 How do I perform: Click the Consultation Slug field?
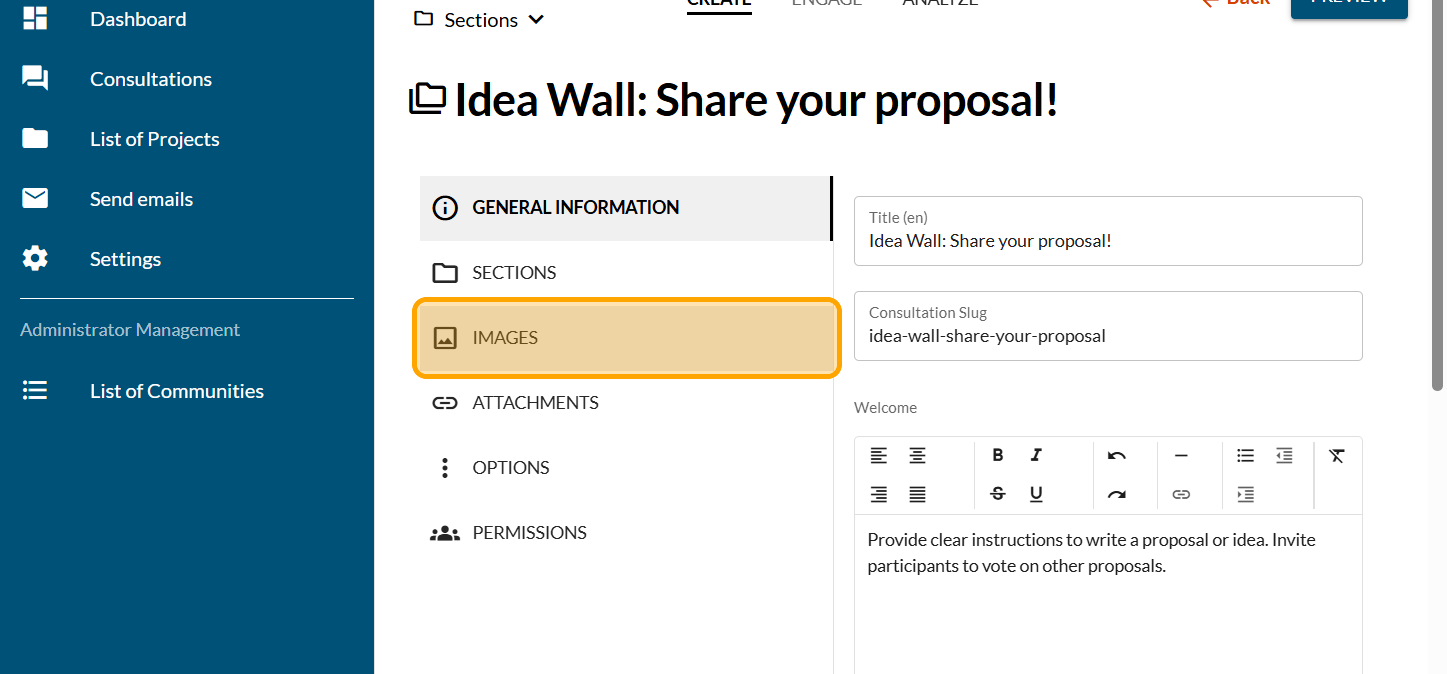(x=1107, y=336)
